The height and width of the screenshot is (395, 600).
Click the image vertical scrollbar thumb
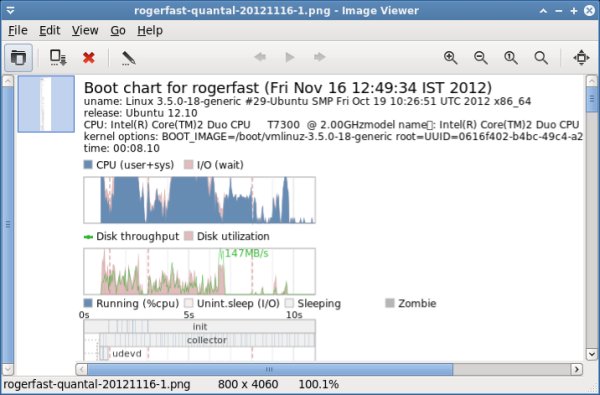tap(591, 100)
